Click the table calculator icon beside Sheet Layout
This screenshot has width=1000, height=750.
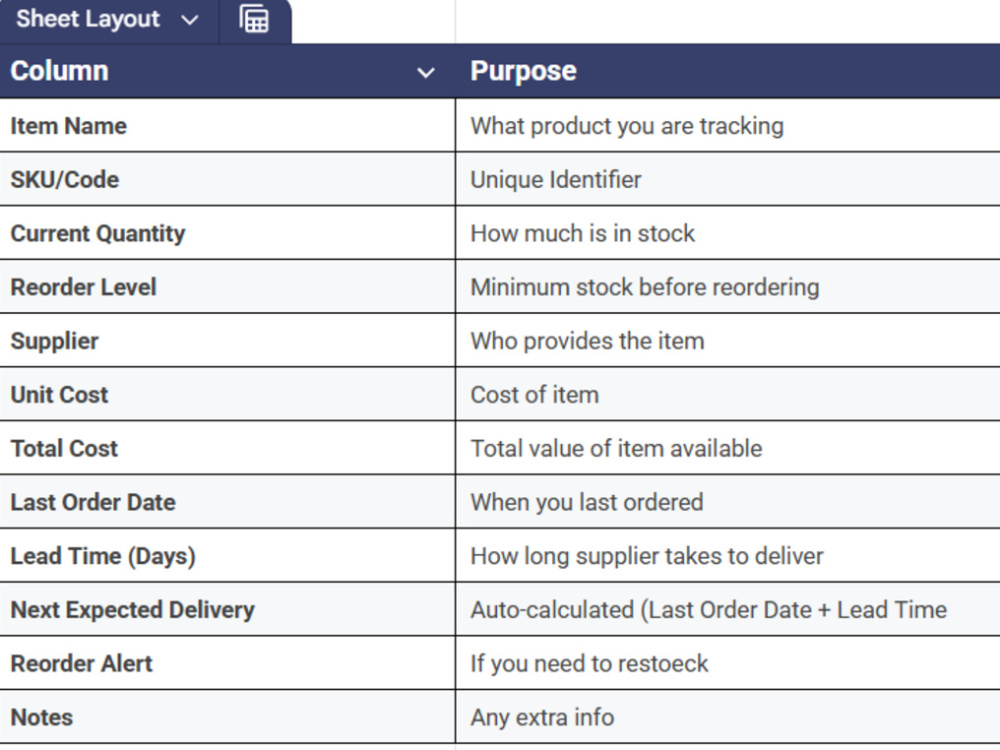point(254,18)
